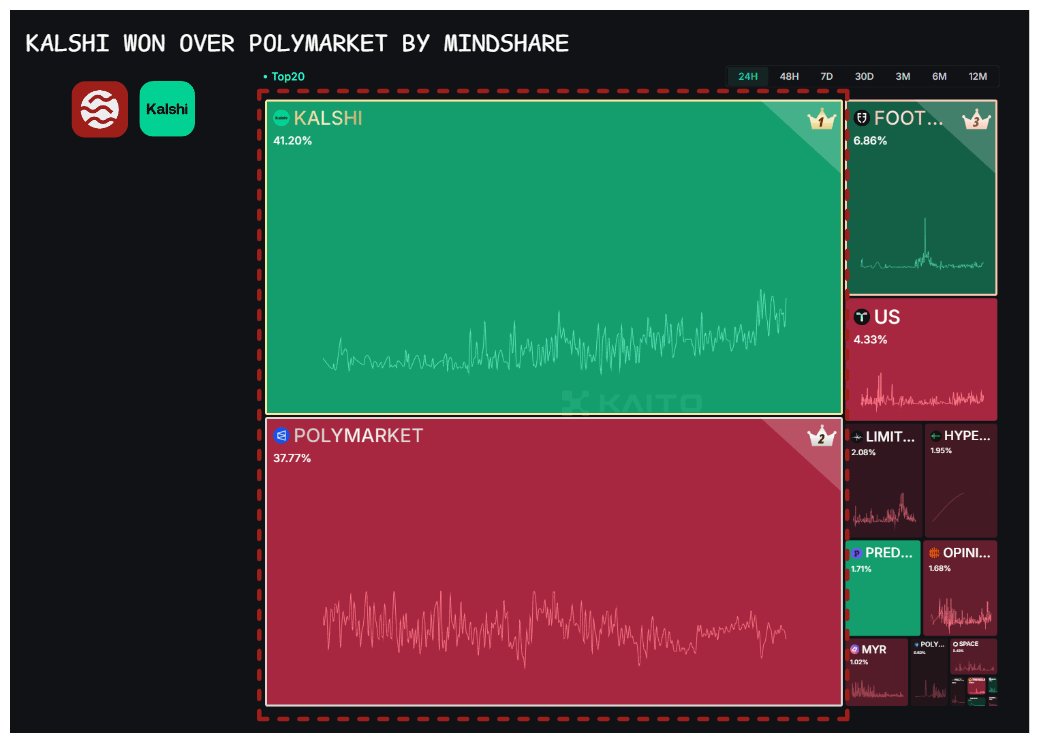1039x743 pixels.
Task: Open the OPINI... project name
Action: [967, 552]
